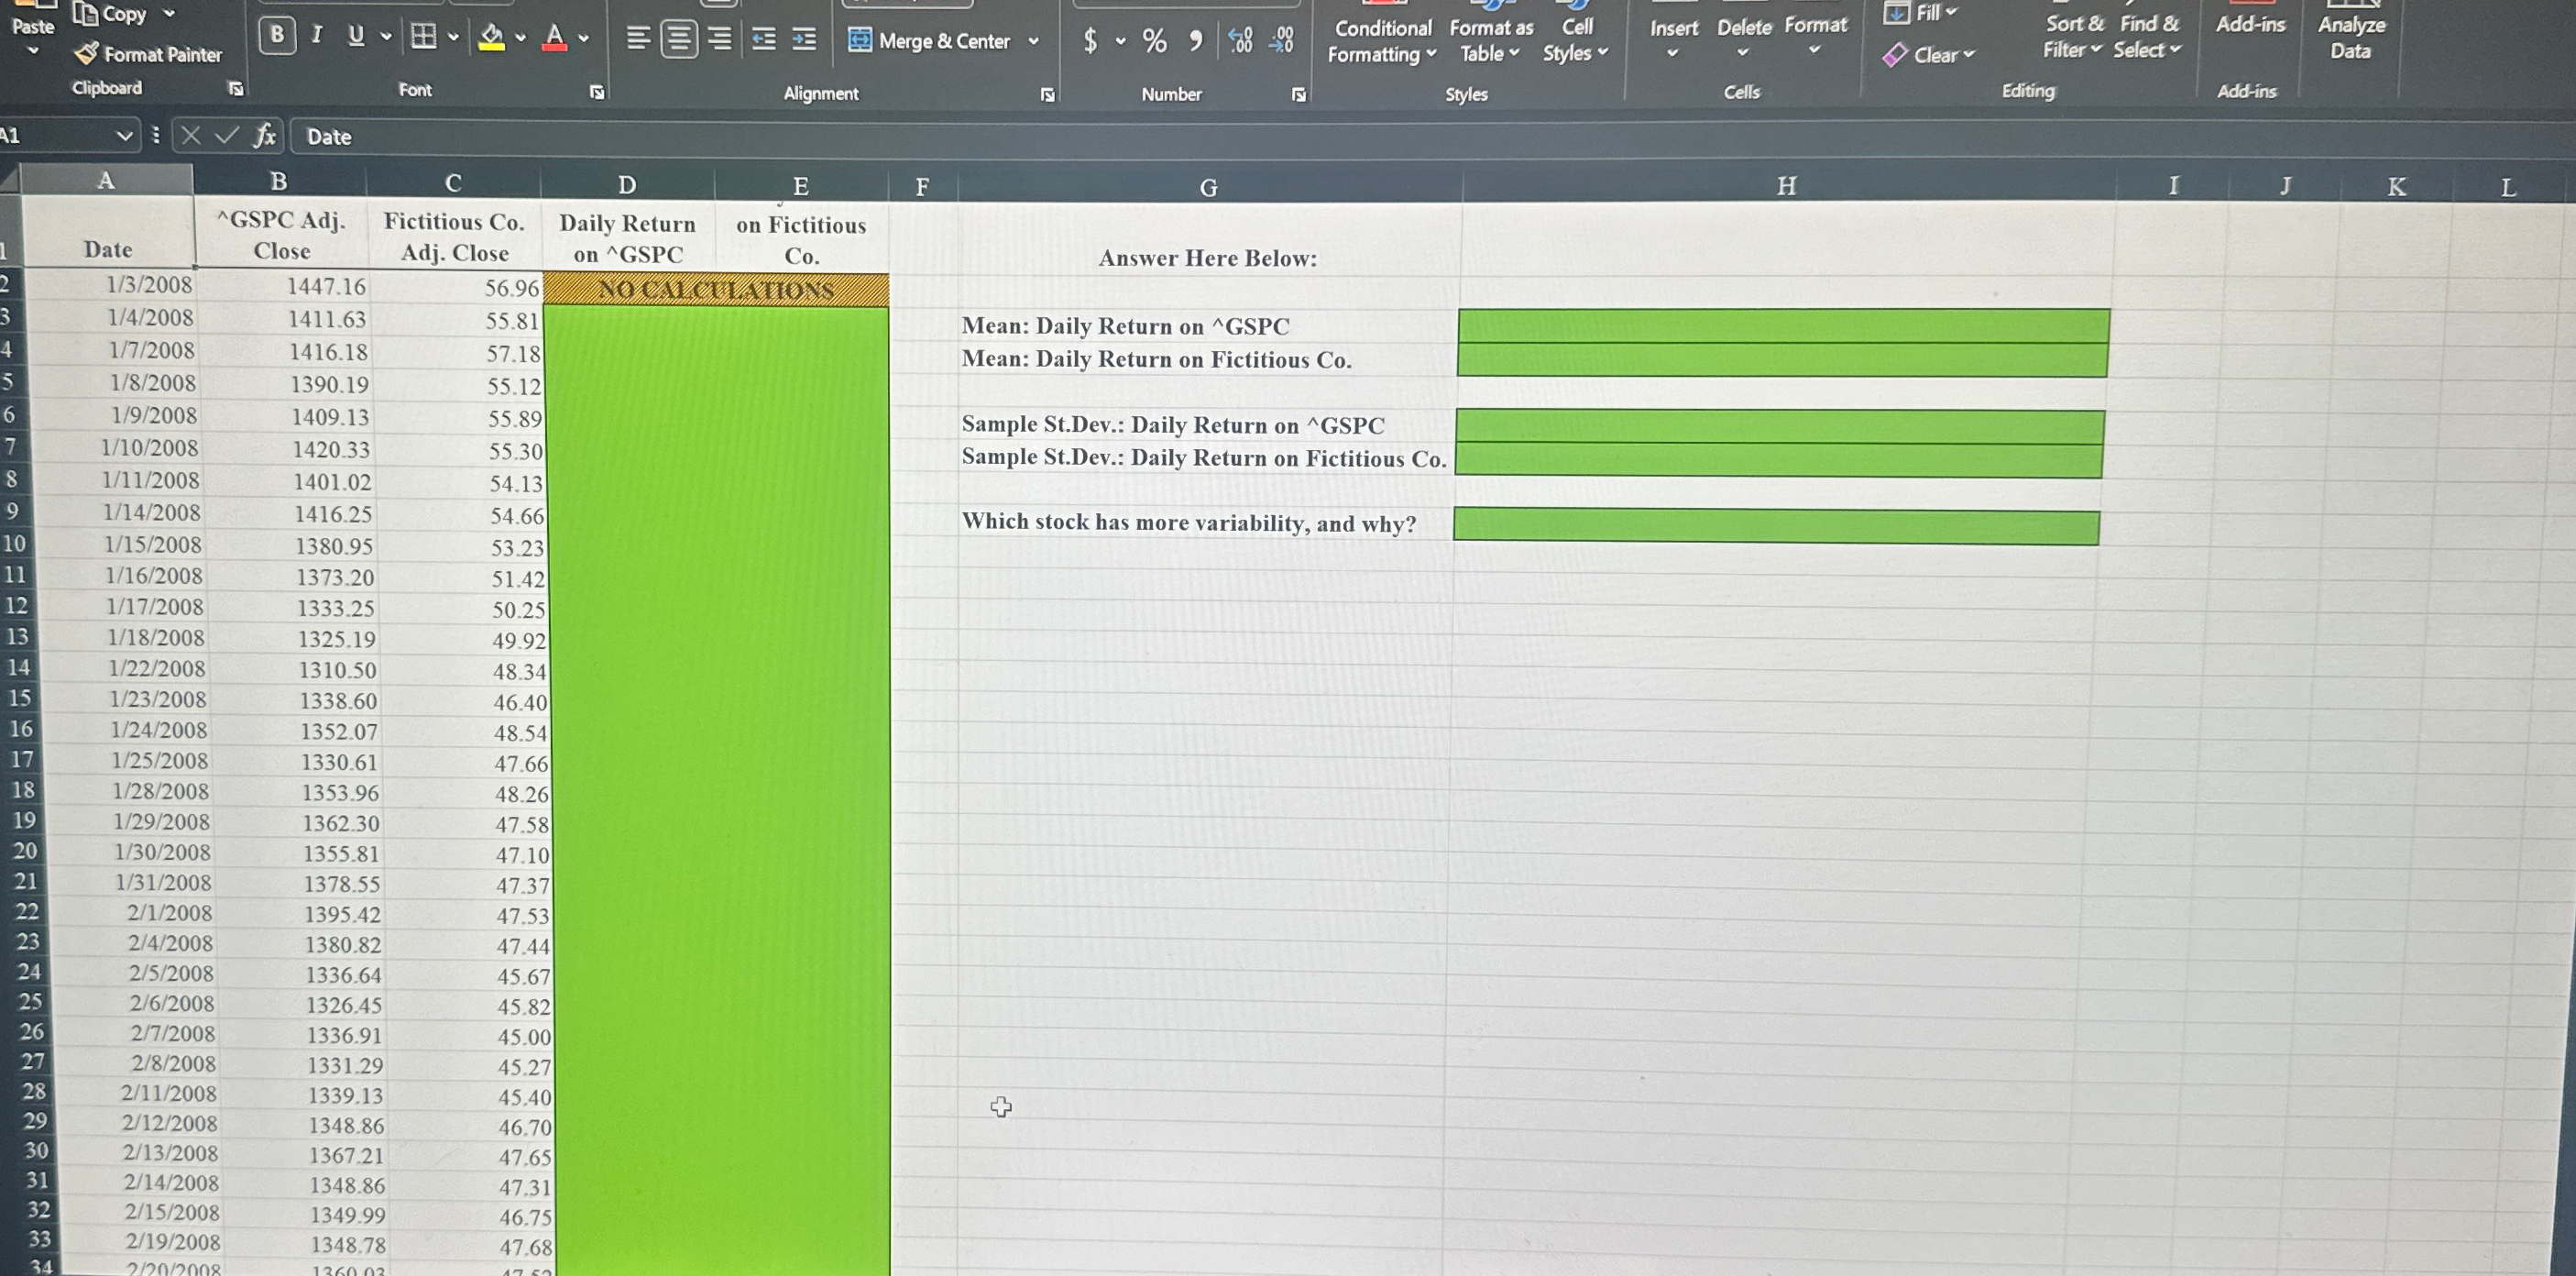
Task: Toggle Bold formatting
Action: (x=277, y=36)
